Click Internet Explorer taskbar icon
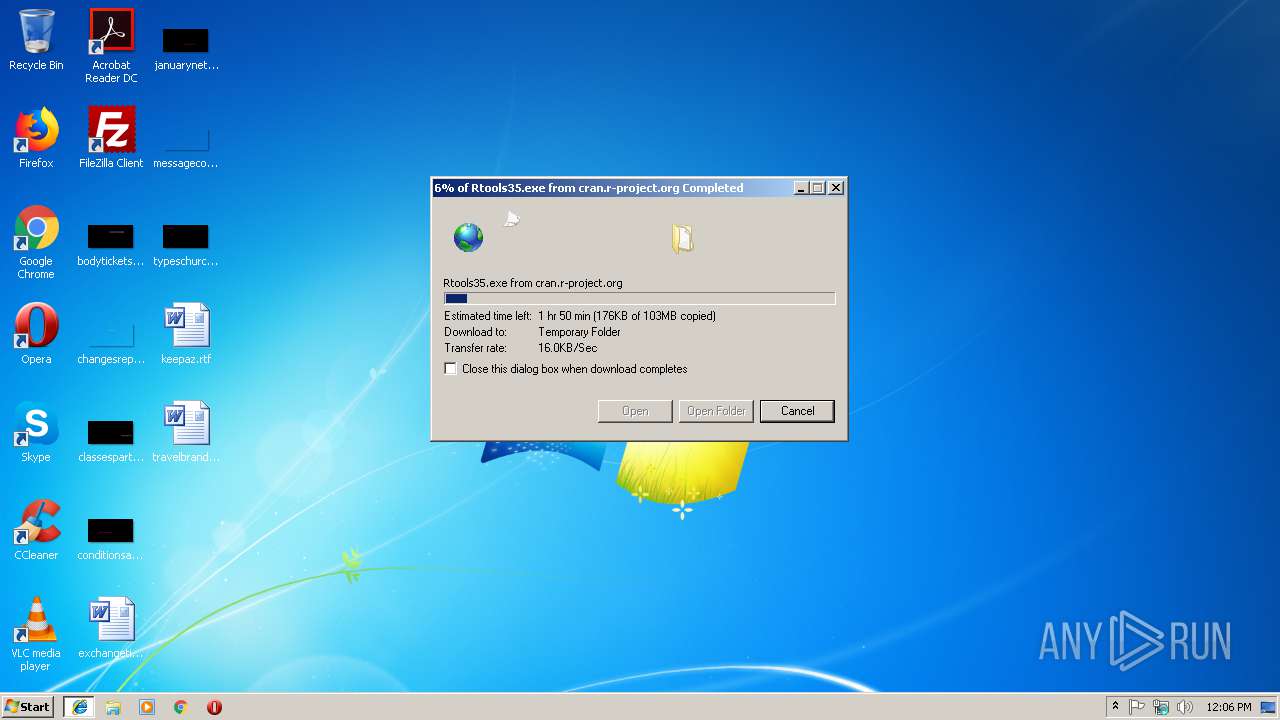1280x720 pixels. pyautogui.click(x=80, y=707)
